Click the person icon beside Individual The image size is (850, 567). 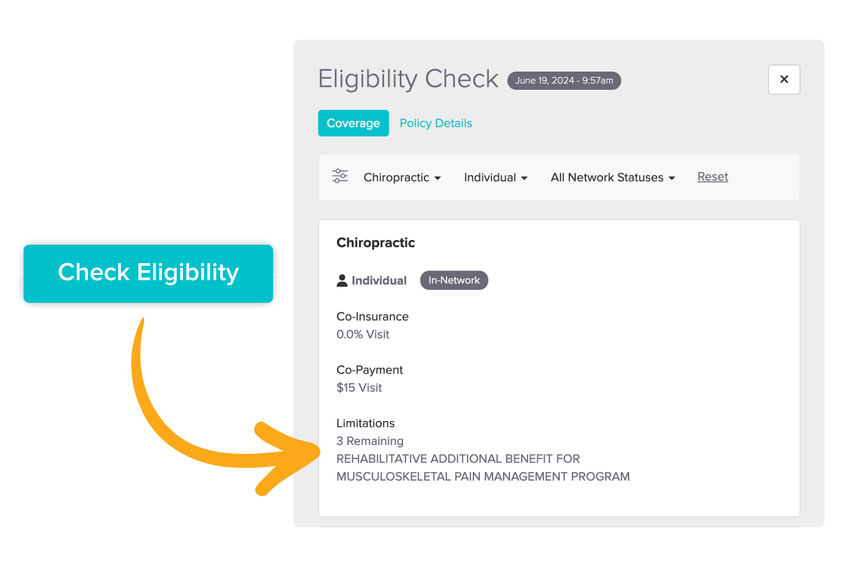click(342, 281)
